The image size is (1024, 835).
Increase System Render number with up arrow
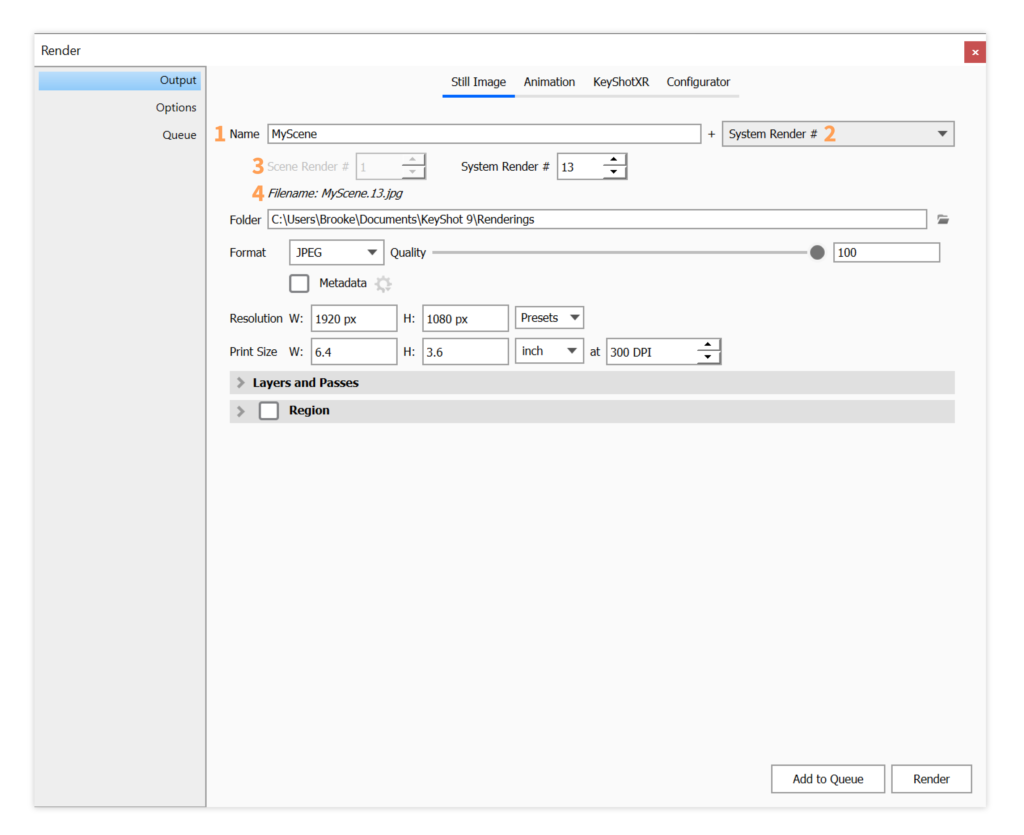614,160
